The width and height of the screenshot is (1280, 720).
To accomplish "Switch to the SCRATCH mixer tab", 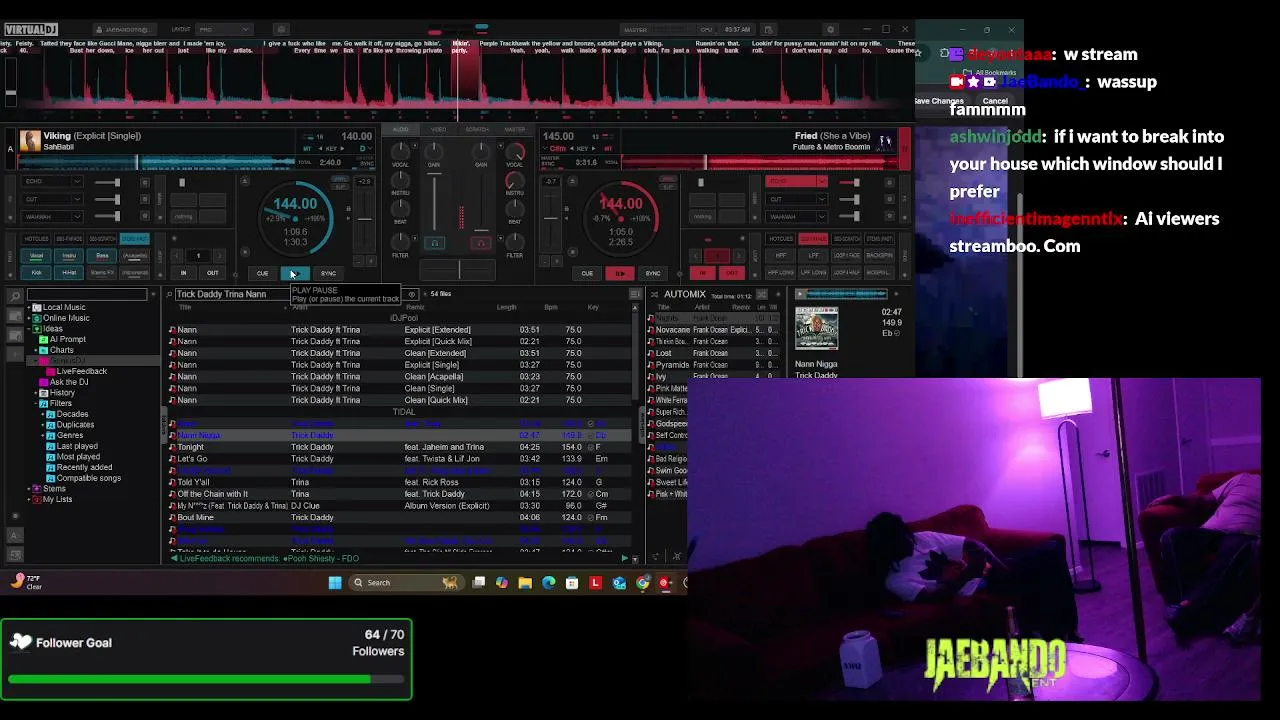I will (477, 129).
